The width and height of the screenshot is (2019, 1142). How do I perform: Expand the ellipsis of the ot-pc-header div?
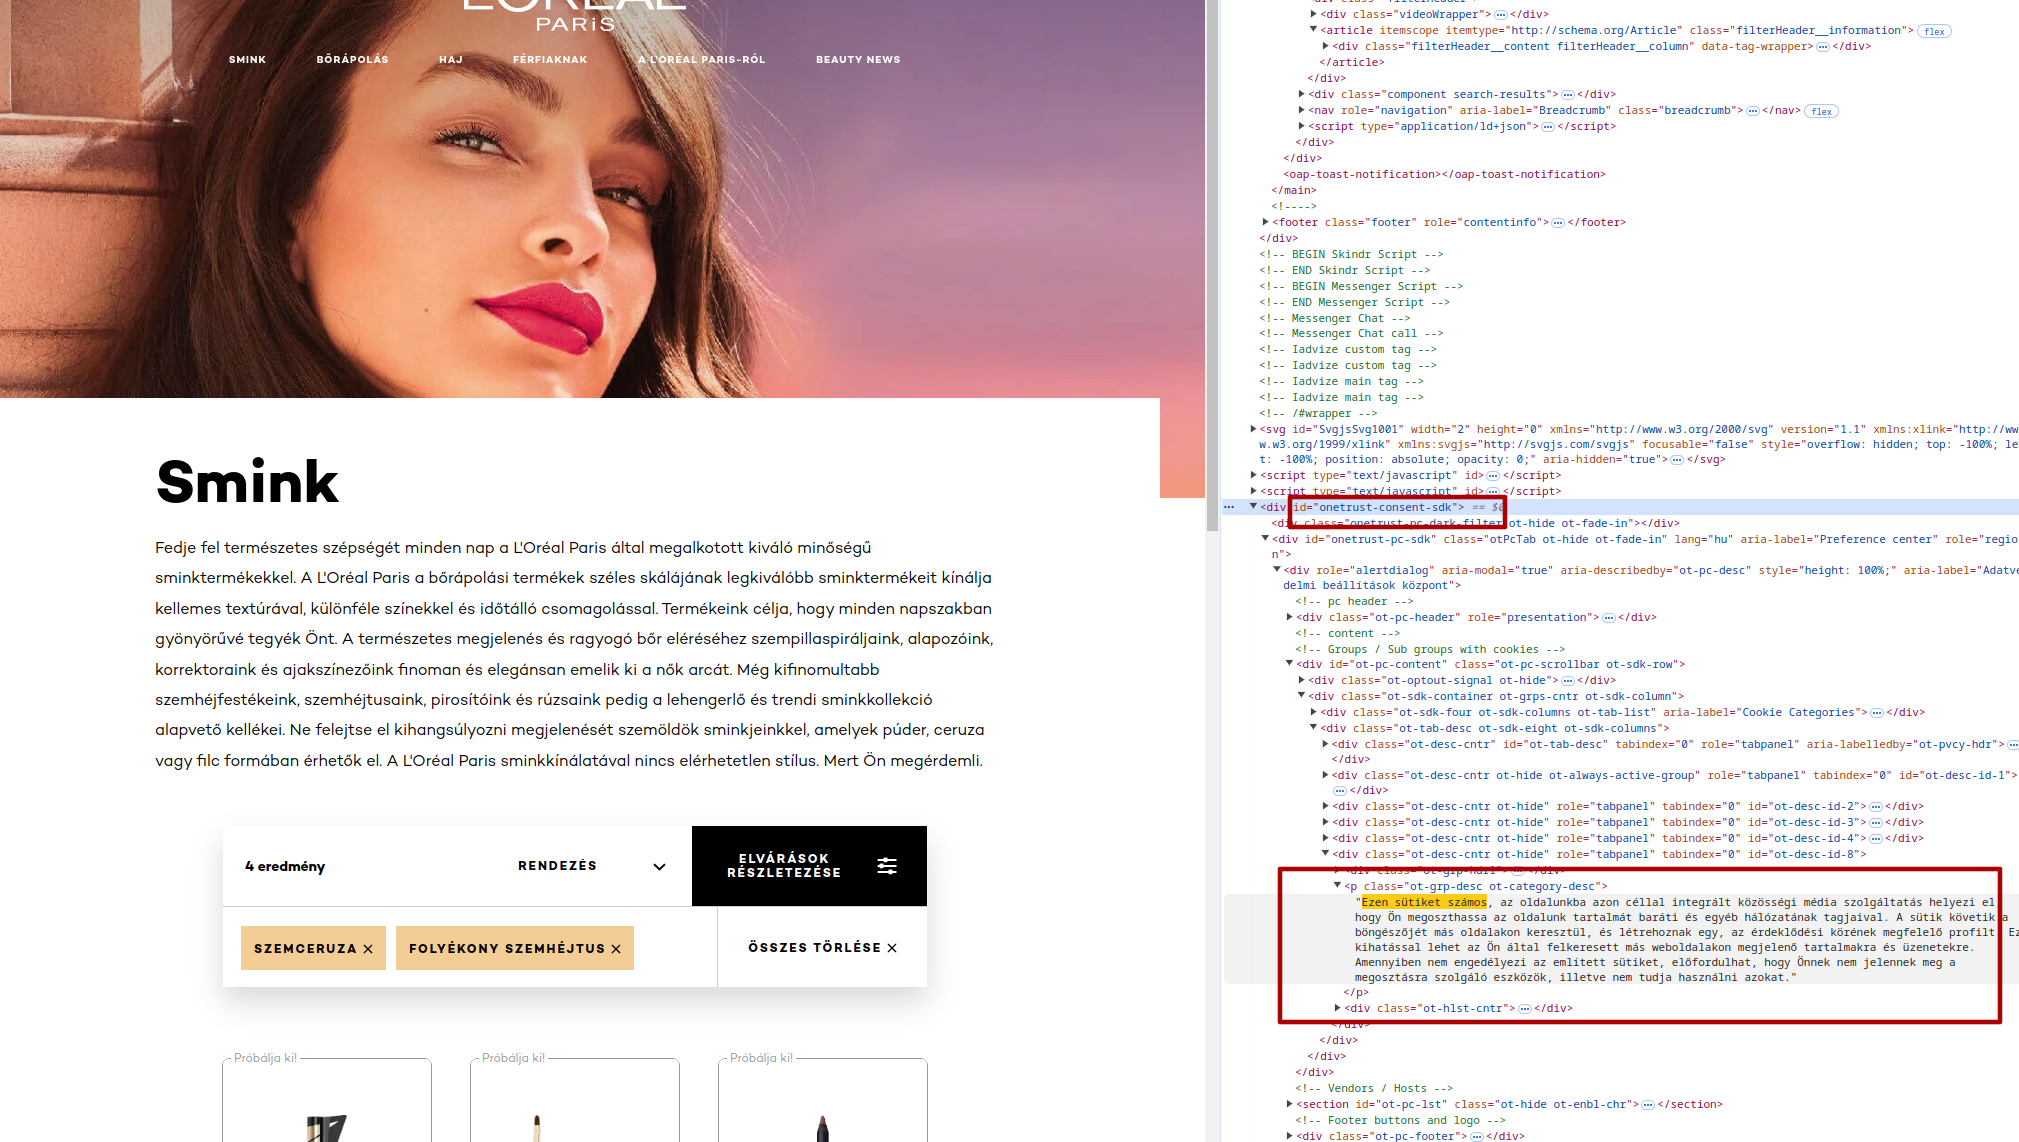pyautogui.click(x=1608, y=618)
